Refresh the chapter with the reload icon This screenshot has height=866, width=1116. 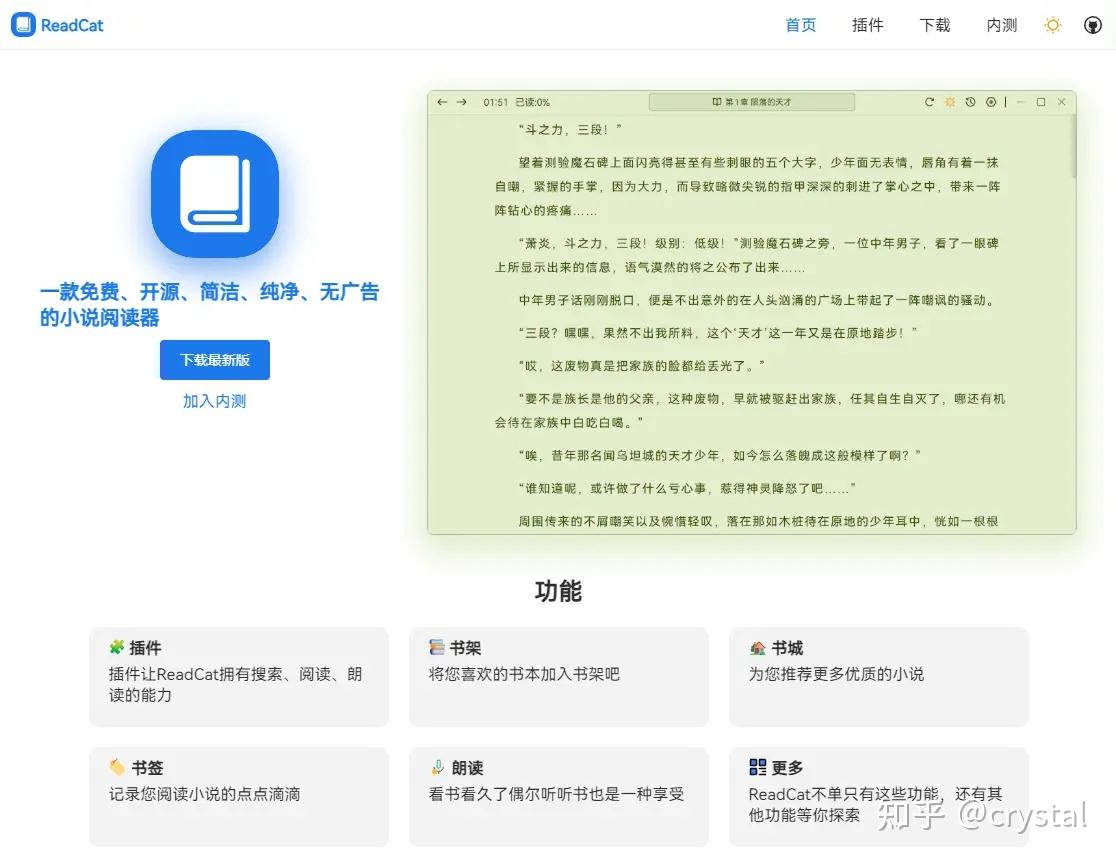click(931, 101)
